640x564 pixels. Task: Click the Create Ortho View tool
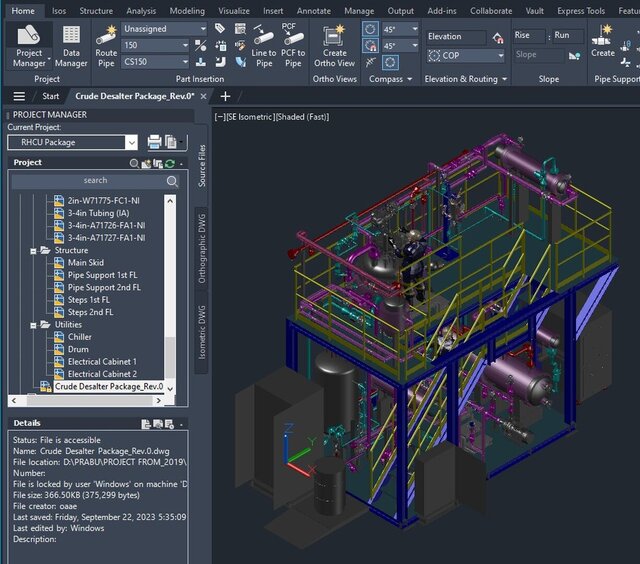pyautogui.click(x=334, y=46)
